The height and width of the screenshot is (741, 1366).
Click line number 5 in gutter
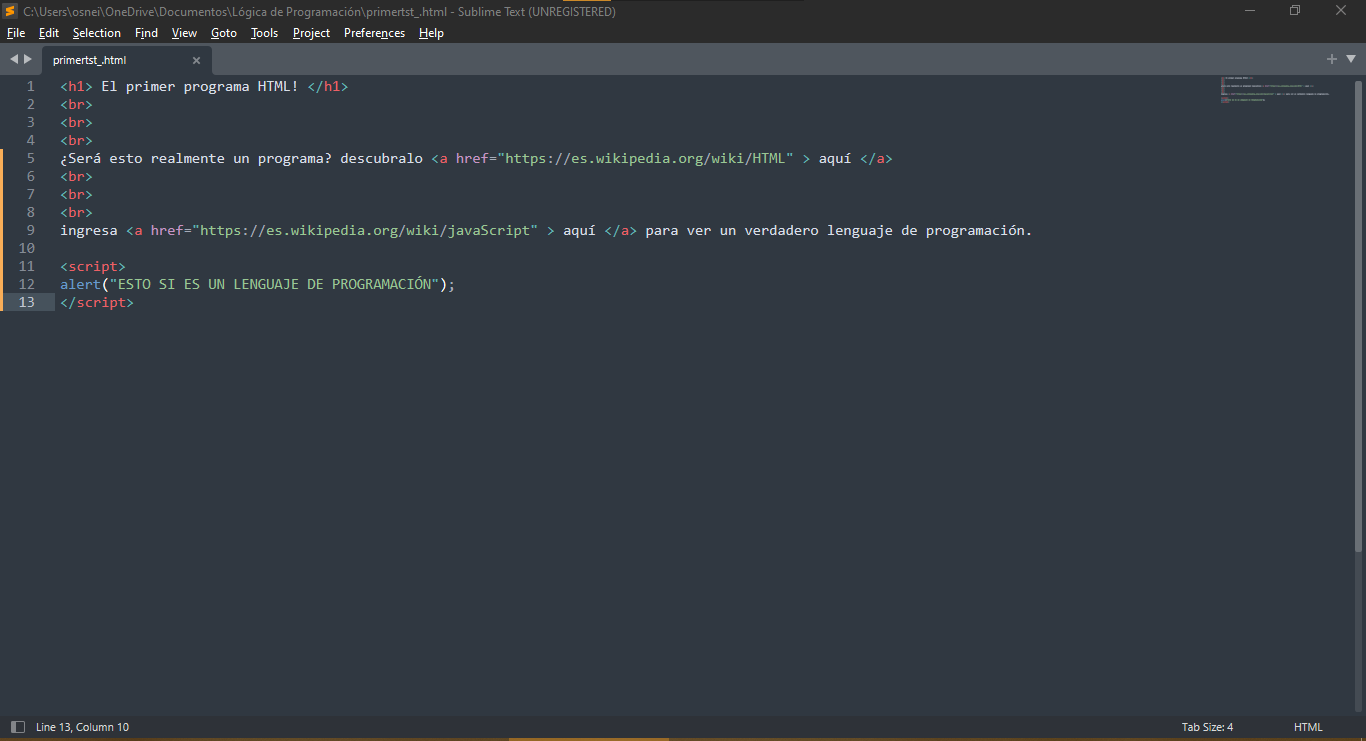tap(31, 158)
